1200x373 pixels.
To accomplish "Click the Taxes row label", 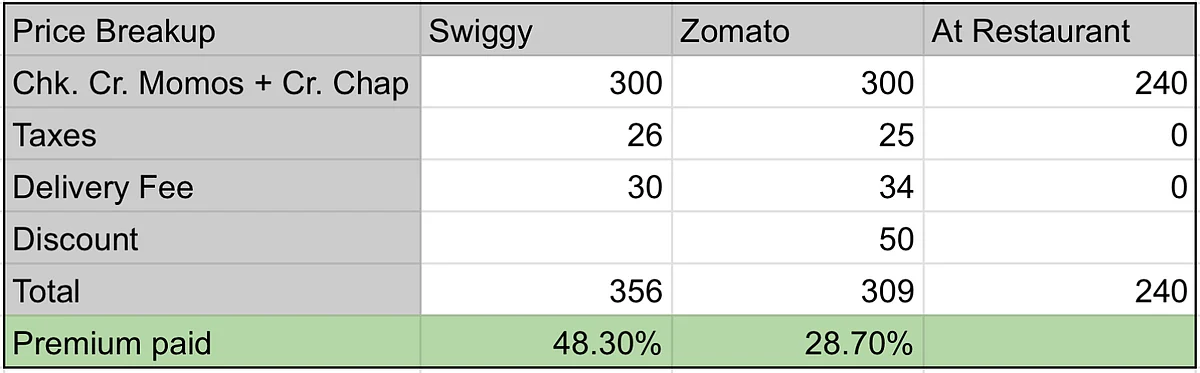I will pyautogui.click(x=213, y=135).
